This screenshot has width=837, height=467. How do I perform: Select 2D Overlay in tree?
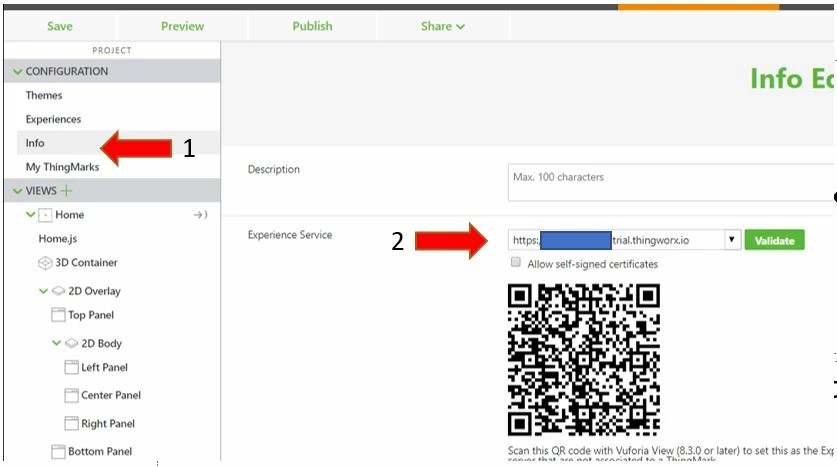(94, 291)
